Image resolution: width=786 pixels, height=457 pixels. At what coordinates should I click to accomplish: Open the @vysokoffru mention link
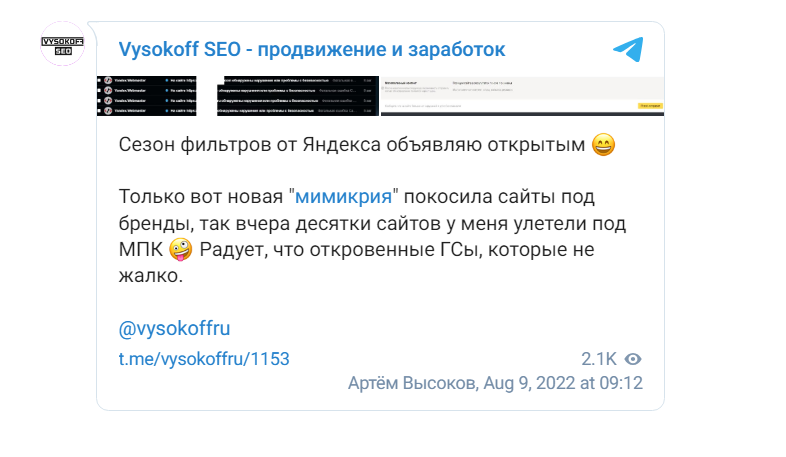coord(175,328)
